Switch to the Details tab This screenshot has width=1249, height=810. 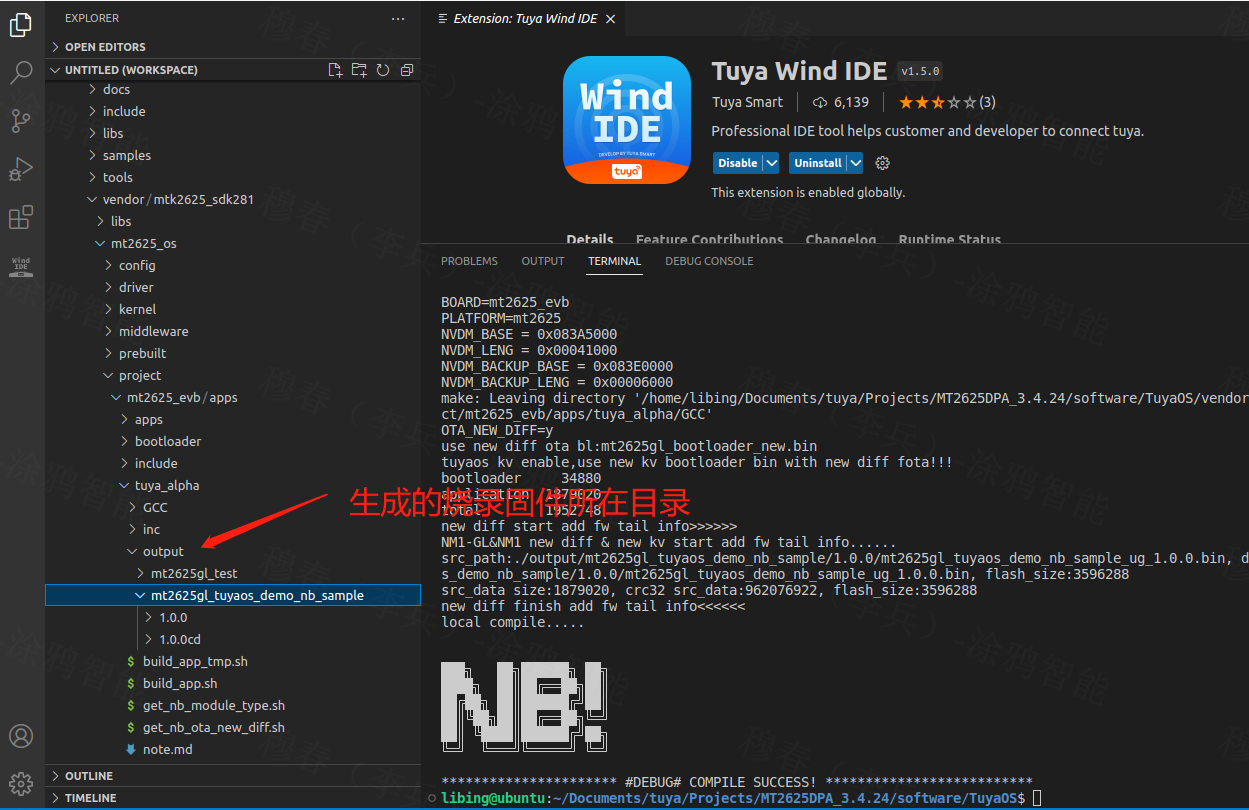[x=590, y=239]
